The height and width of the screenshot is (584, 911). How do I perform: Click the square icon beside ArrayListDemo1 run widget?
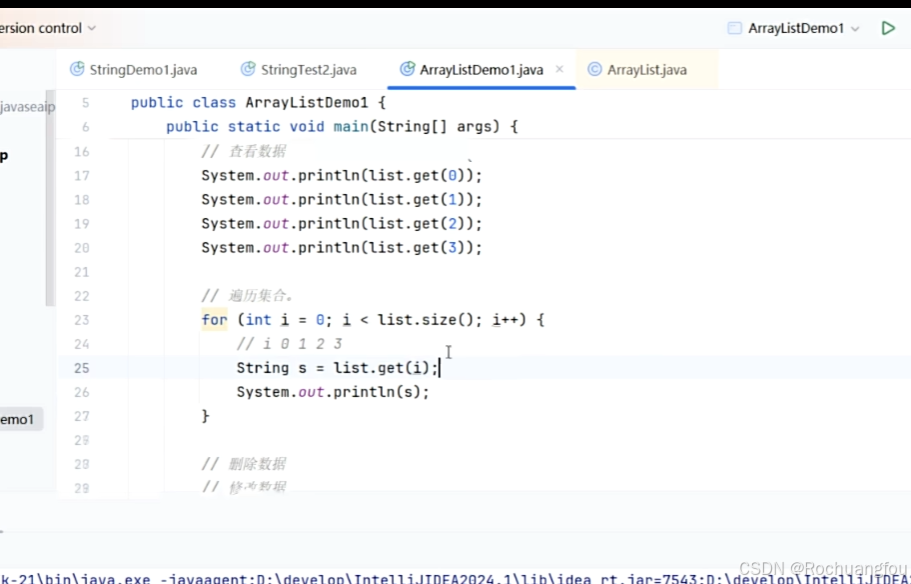point(732,28)
